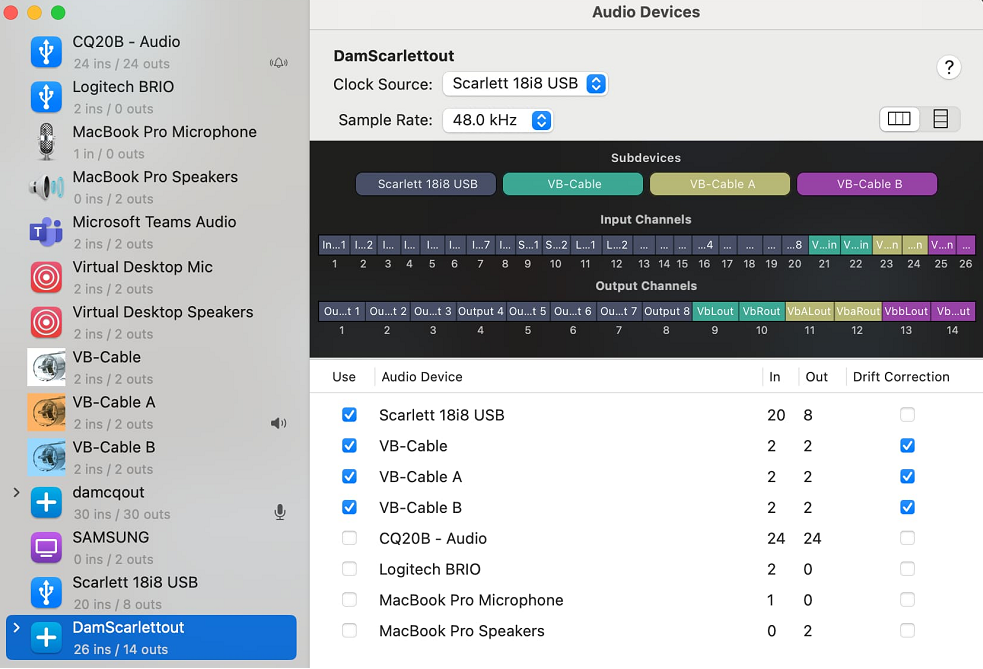Toggle Drift Correction for VB-Cable B

pos(907,507)
